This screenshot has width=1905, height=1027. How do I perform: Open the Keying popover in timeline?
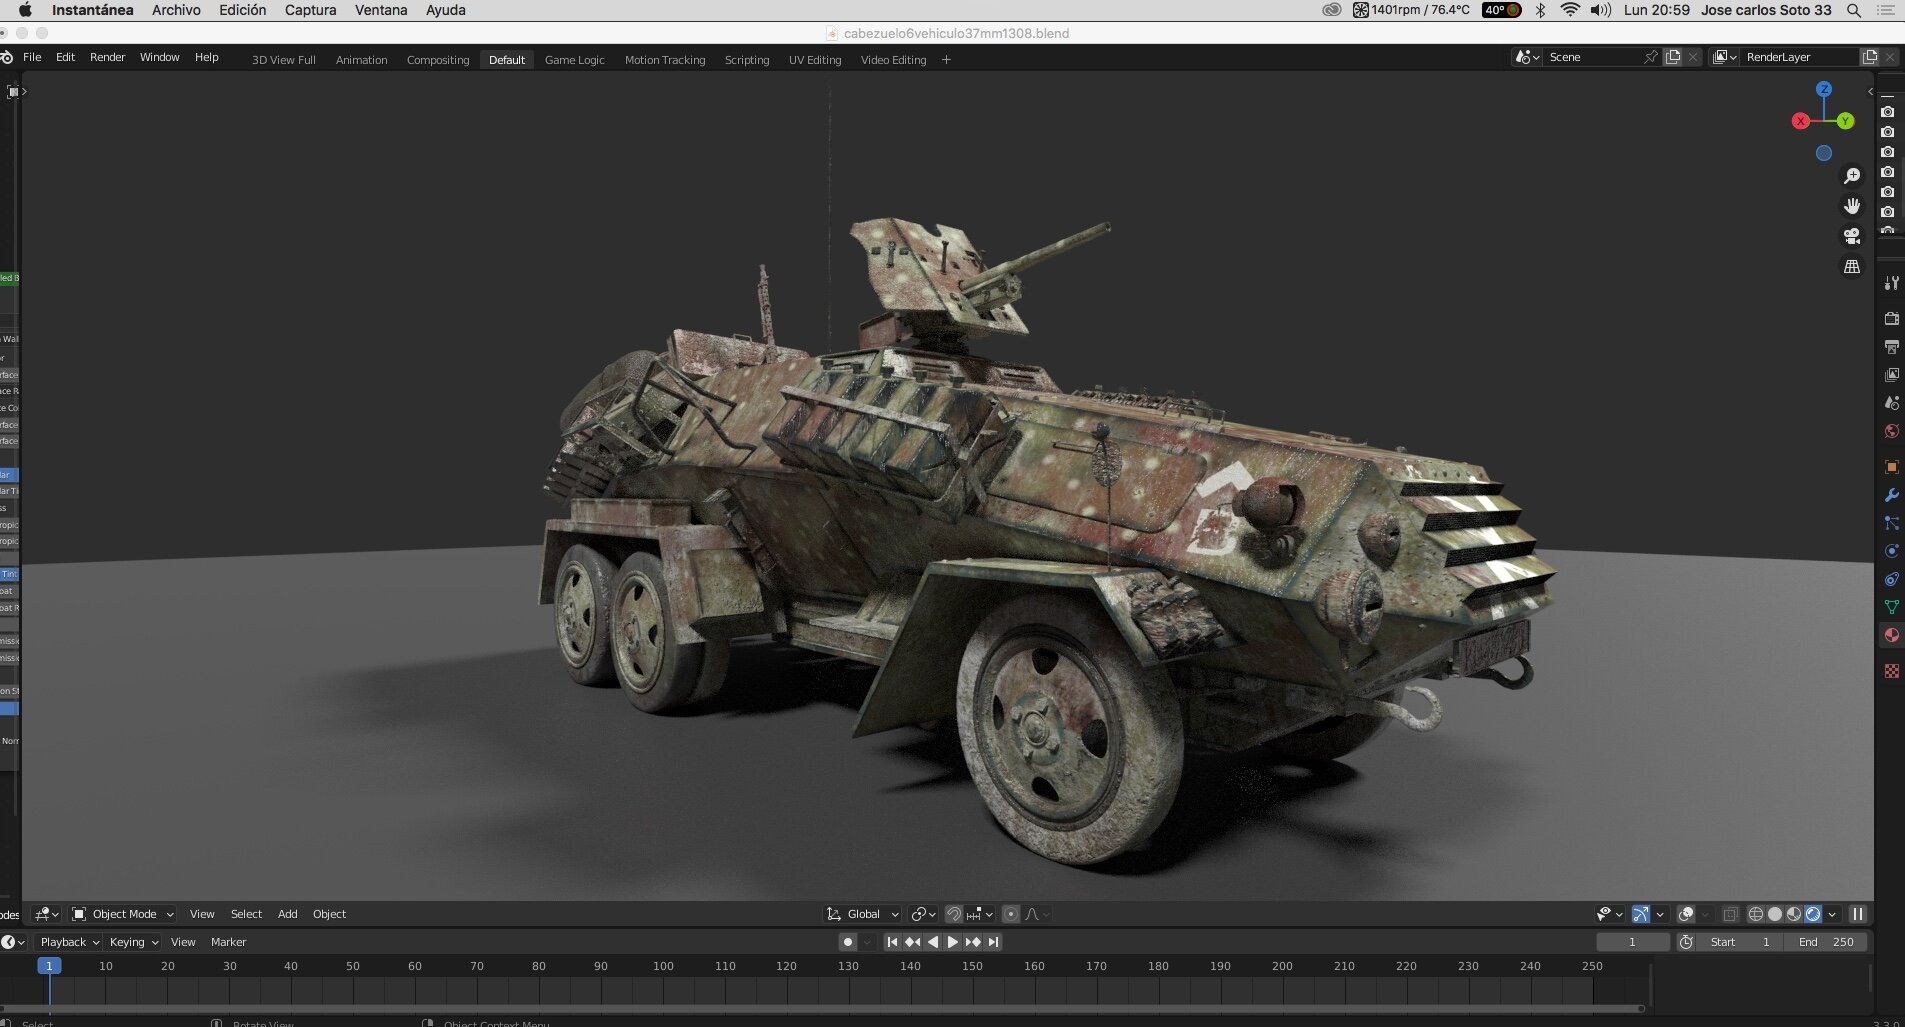(134, 942)
